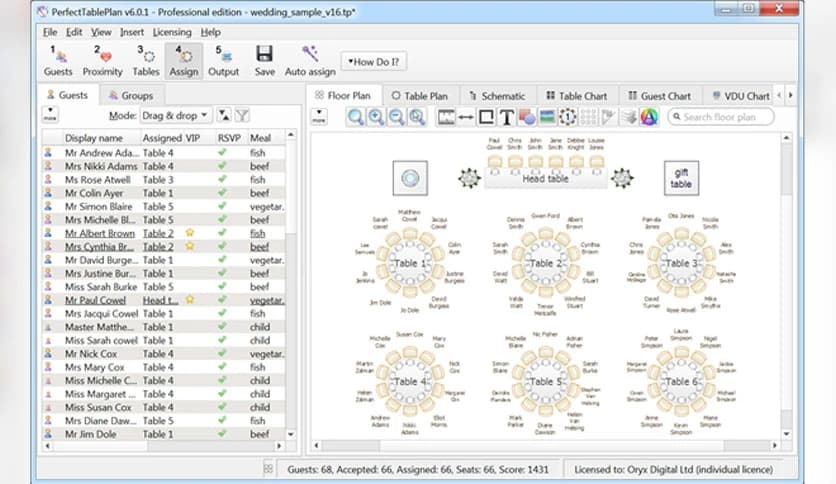Viewport: 836px width, 484px height.
Task: Zoom to fit floor plan icon
Action: pos(417,117)
